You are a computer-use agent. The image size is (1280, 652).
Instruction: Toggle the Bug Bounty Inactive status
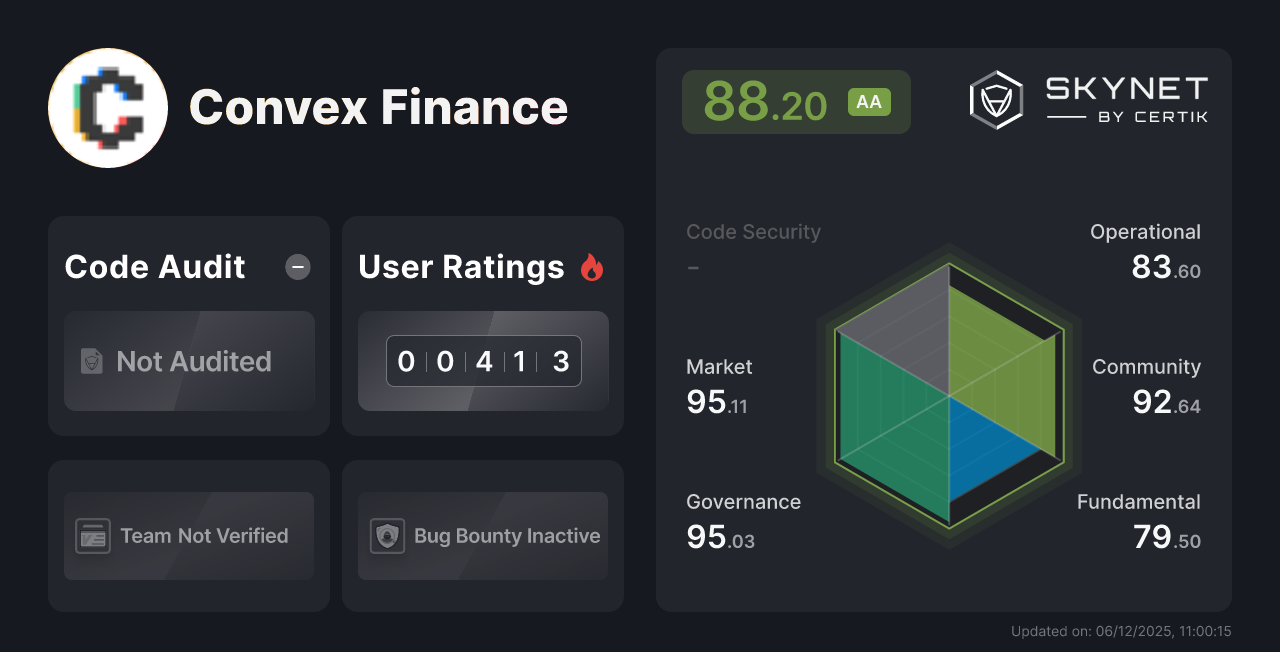pos(482,536)
